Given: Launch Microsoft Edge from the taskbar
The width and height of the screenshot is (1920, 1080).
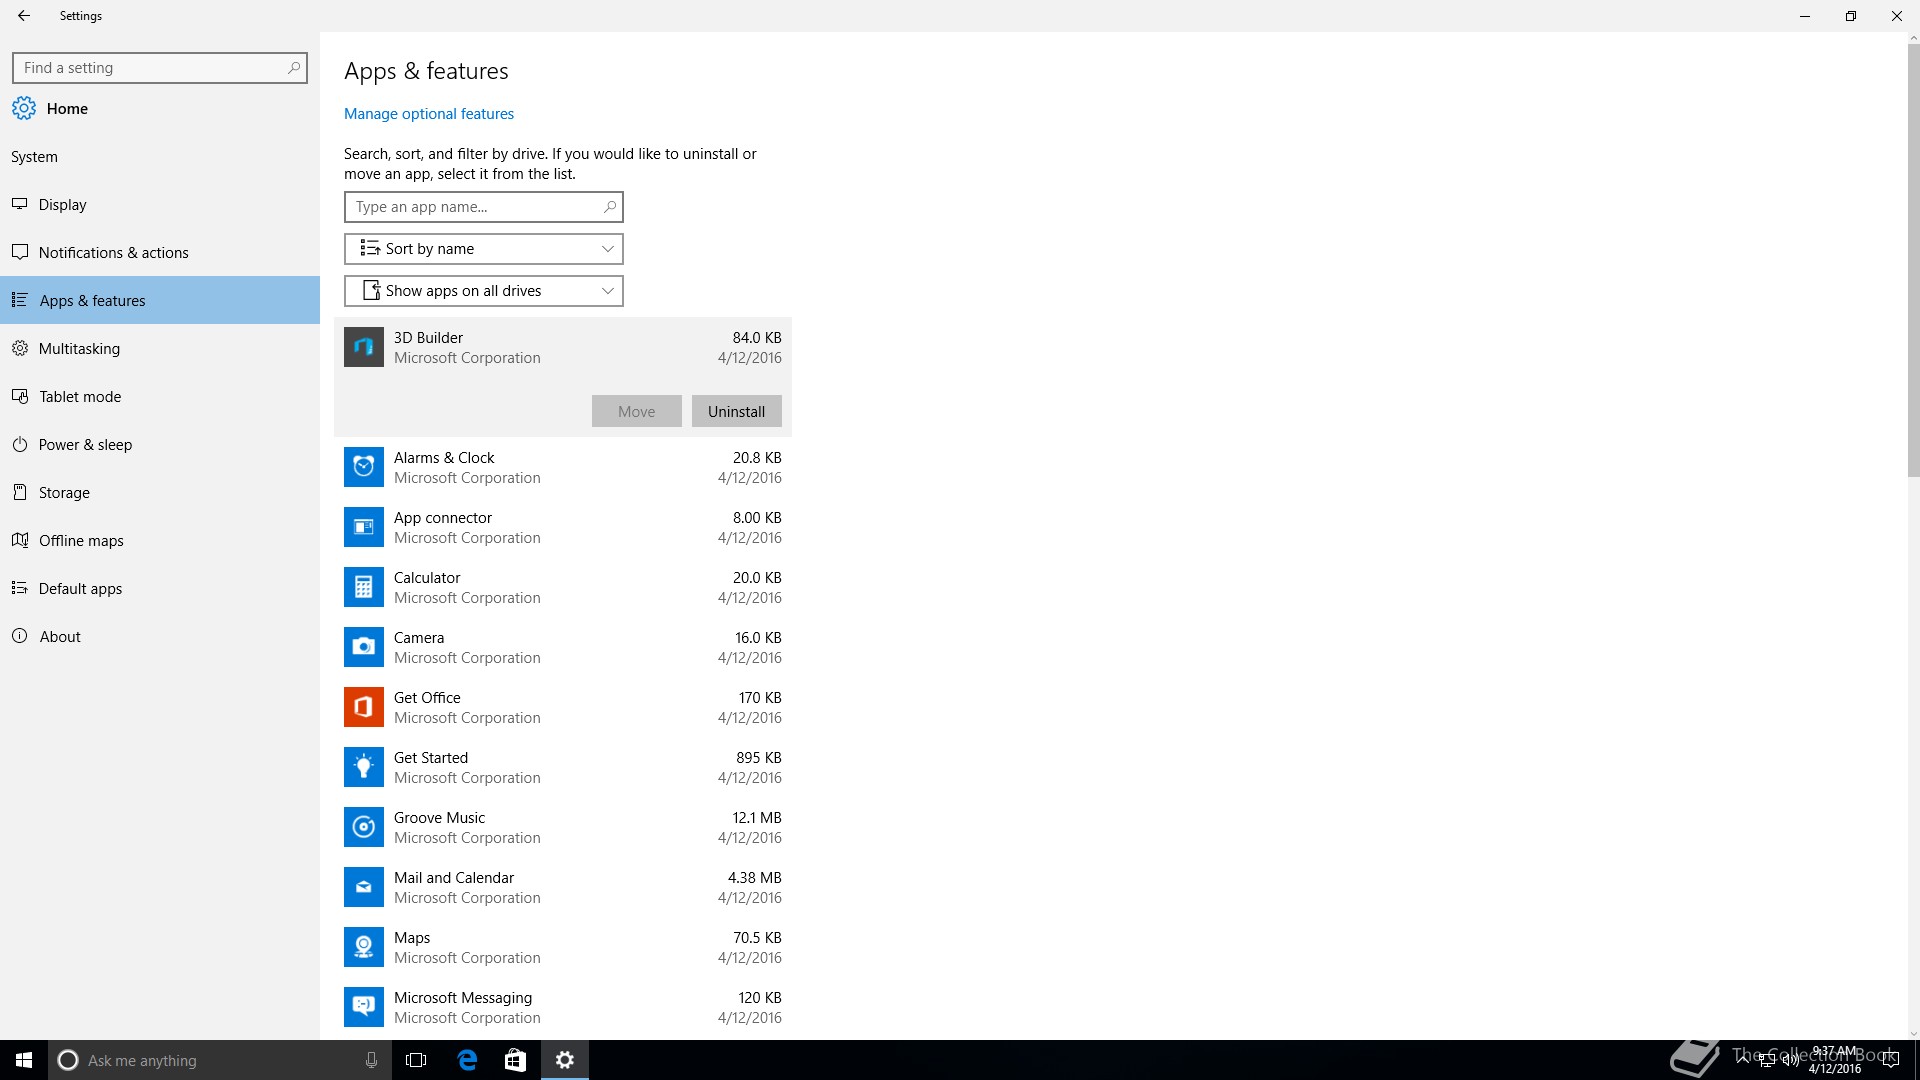Looking at the screenshot, I should 467,1060.
